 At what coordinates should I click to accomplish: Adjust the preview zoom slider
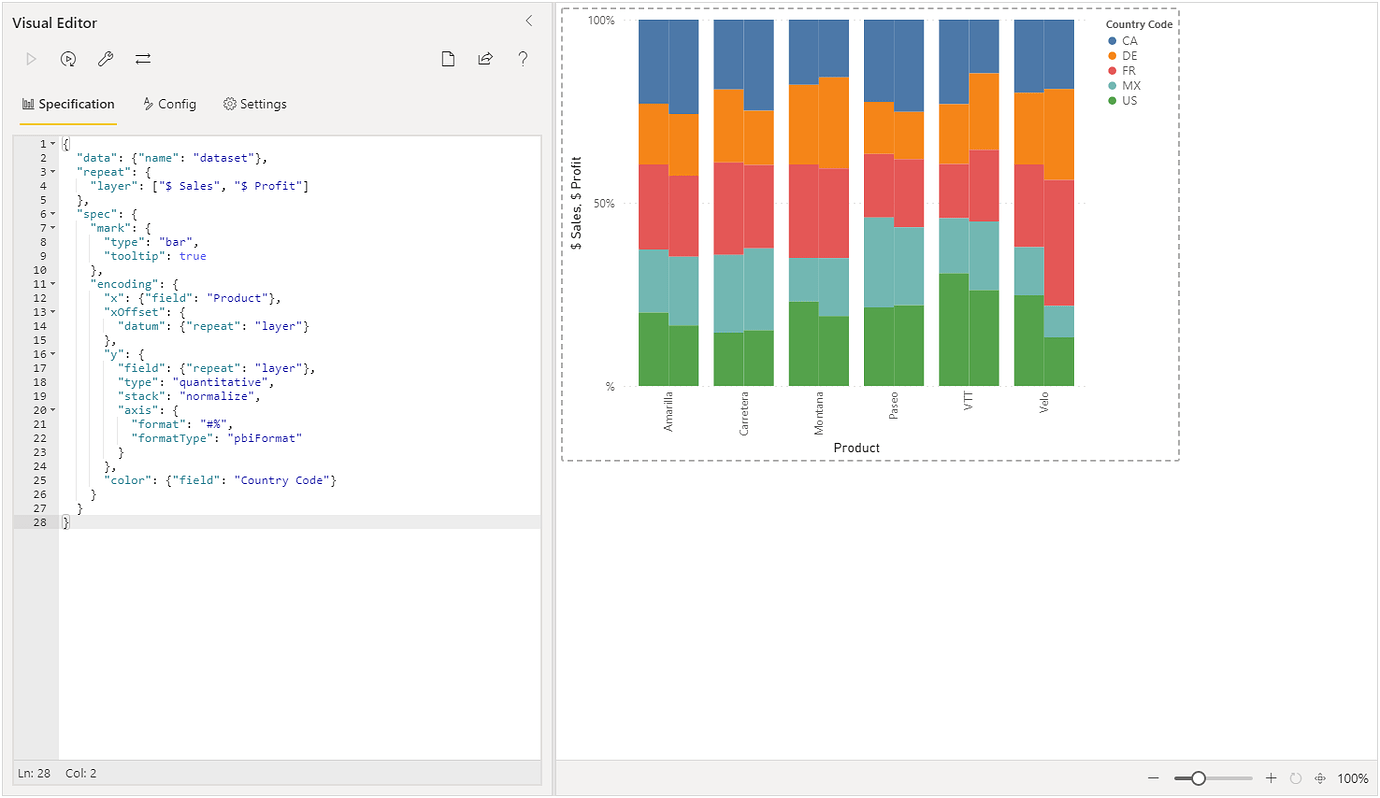[x=1199, y=777]
